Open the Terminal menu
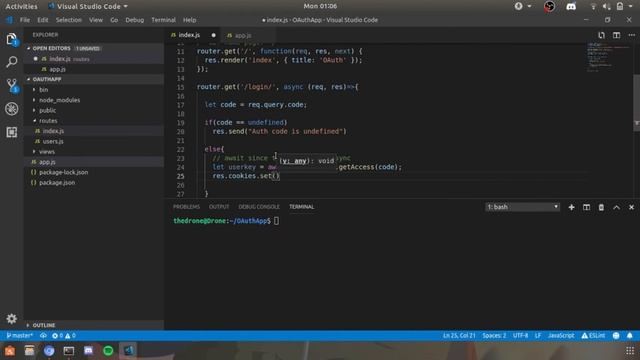640x360 pixels. 163,20
